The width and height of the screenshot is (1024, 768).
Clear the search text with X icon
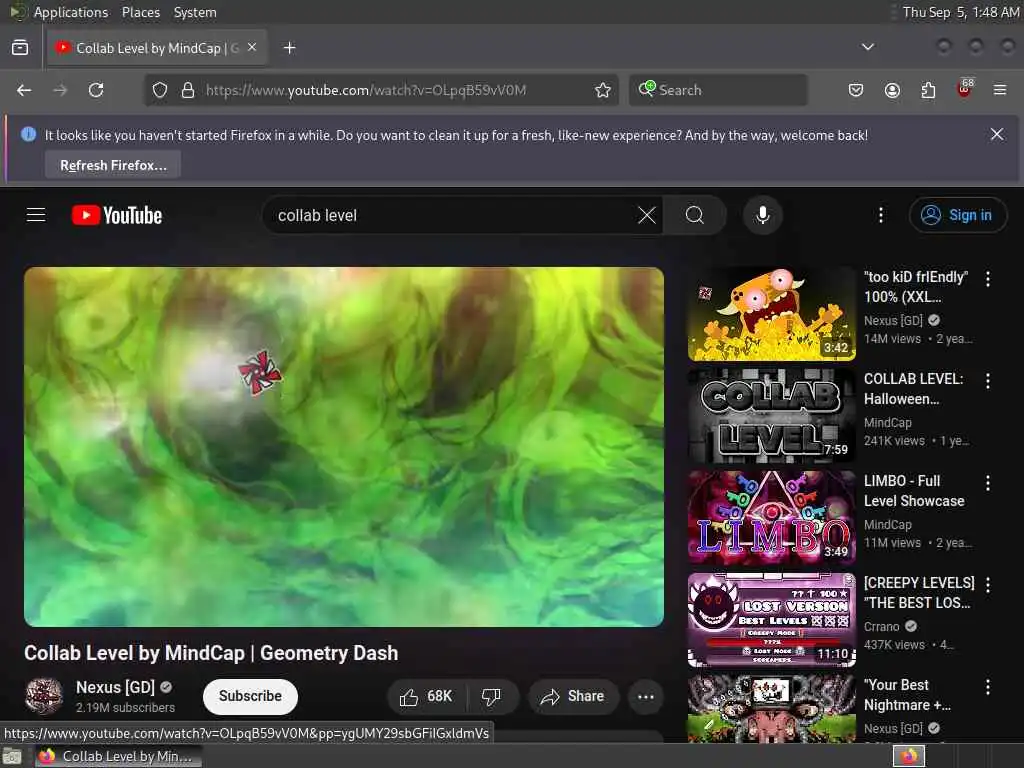coord(647,215)
